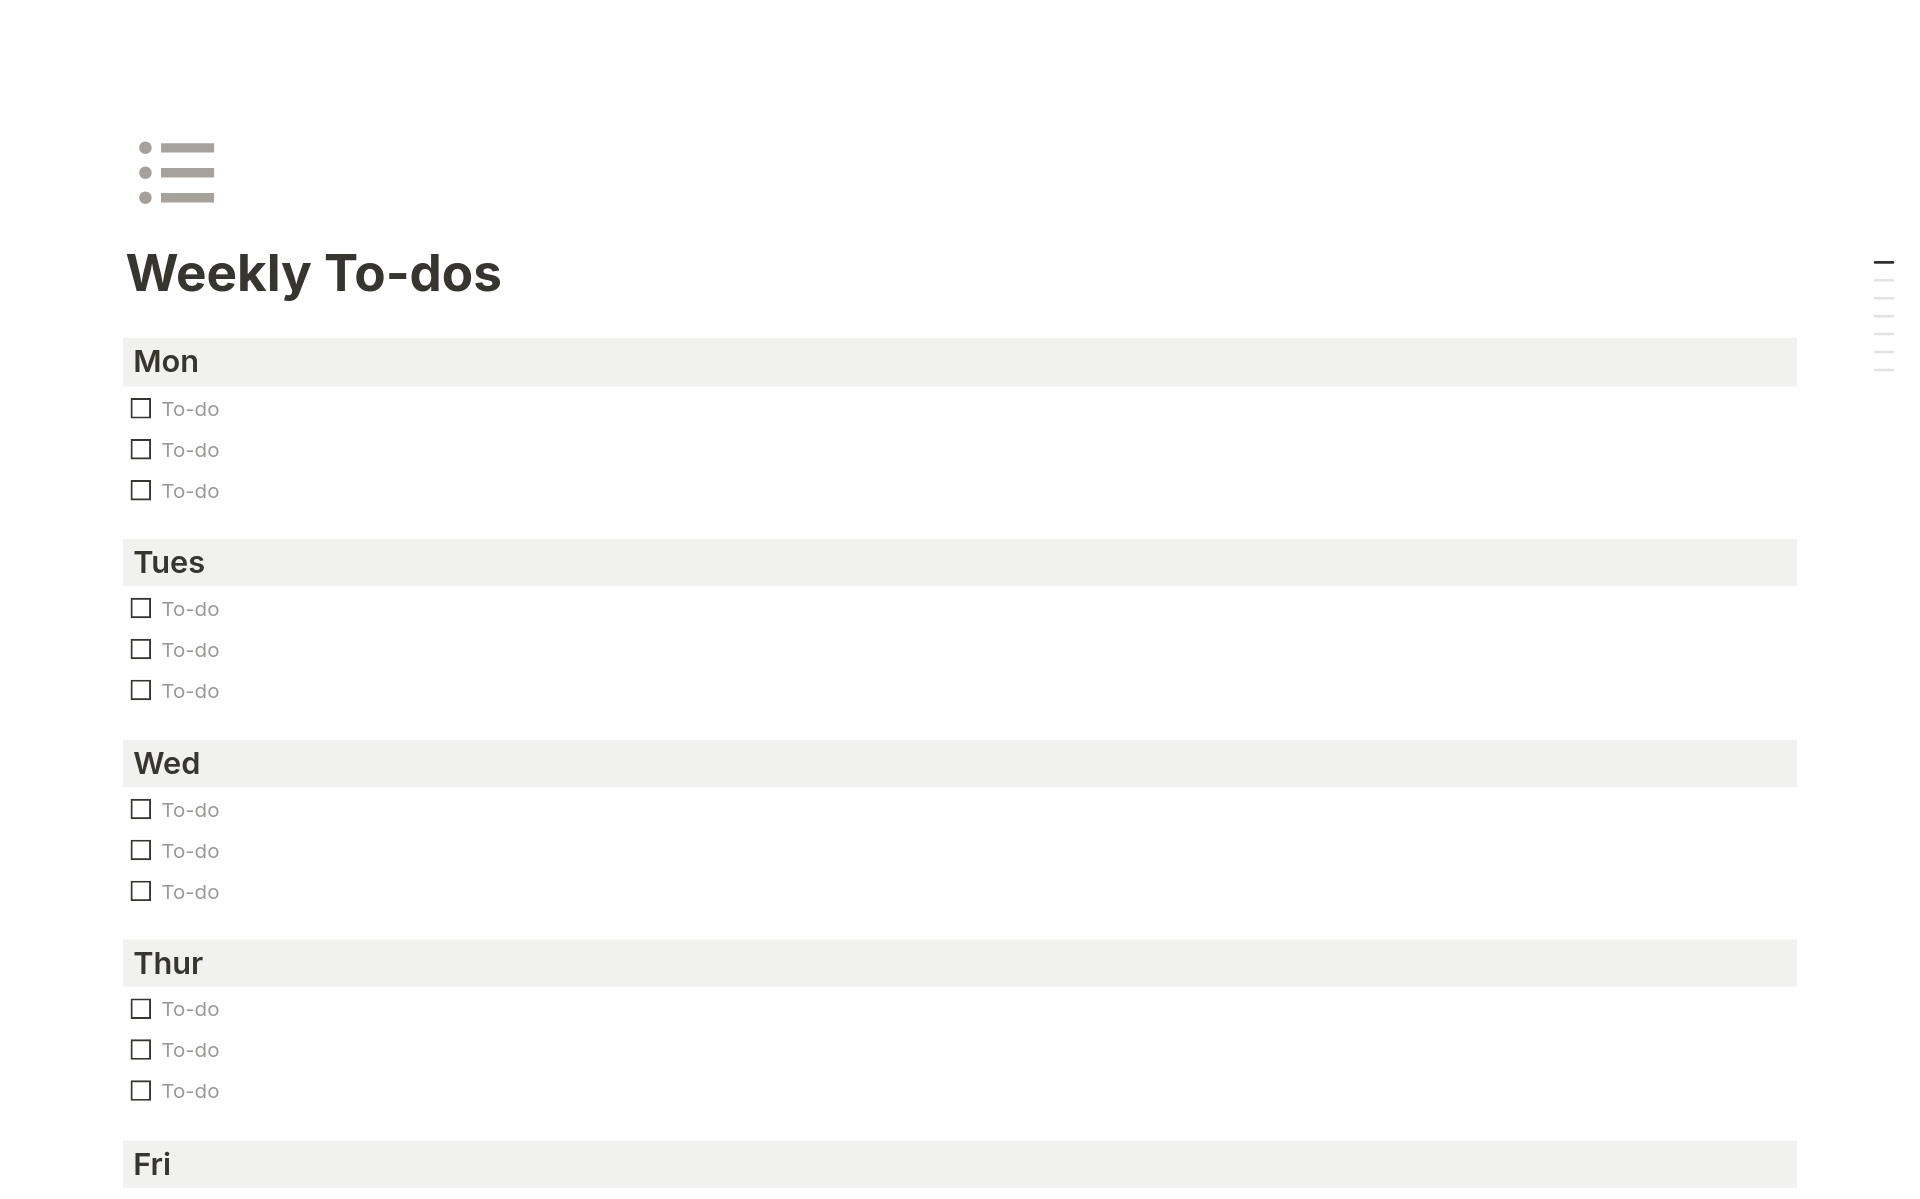Select the Tues heading
Screen dimensions: 1920x1199
pyautogui.click(x=169, y=563)
